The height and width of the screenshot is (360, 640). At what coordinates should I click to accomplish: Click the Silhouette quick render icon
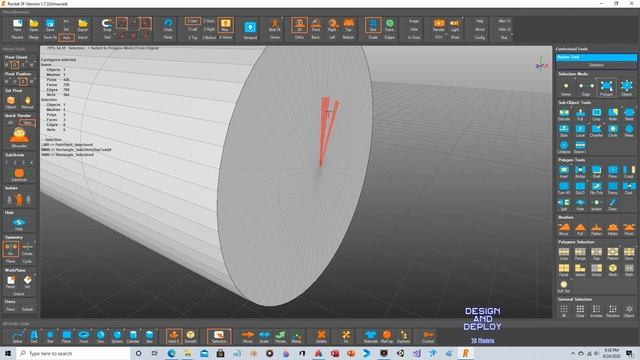(x=19, y=135)
